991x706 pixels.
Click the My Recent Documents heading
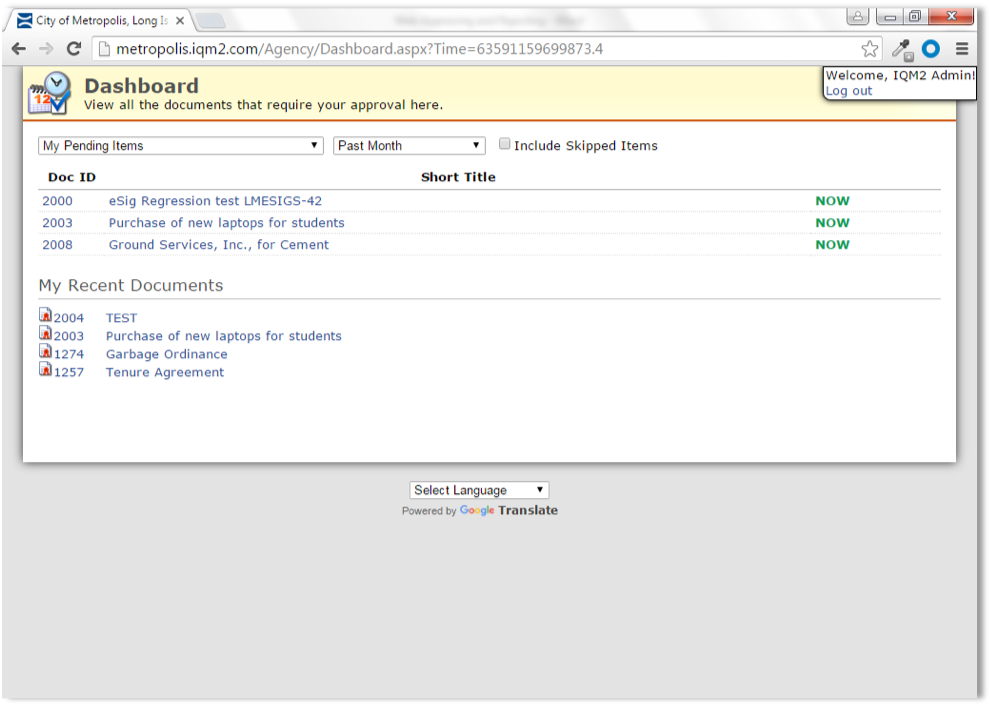(x=131, y=286)
